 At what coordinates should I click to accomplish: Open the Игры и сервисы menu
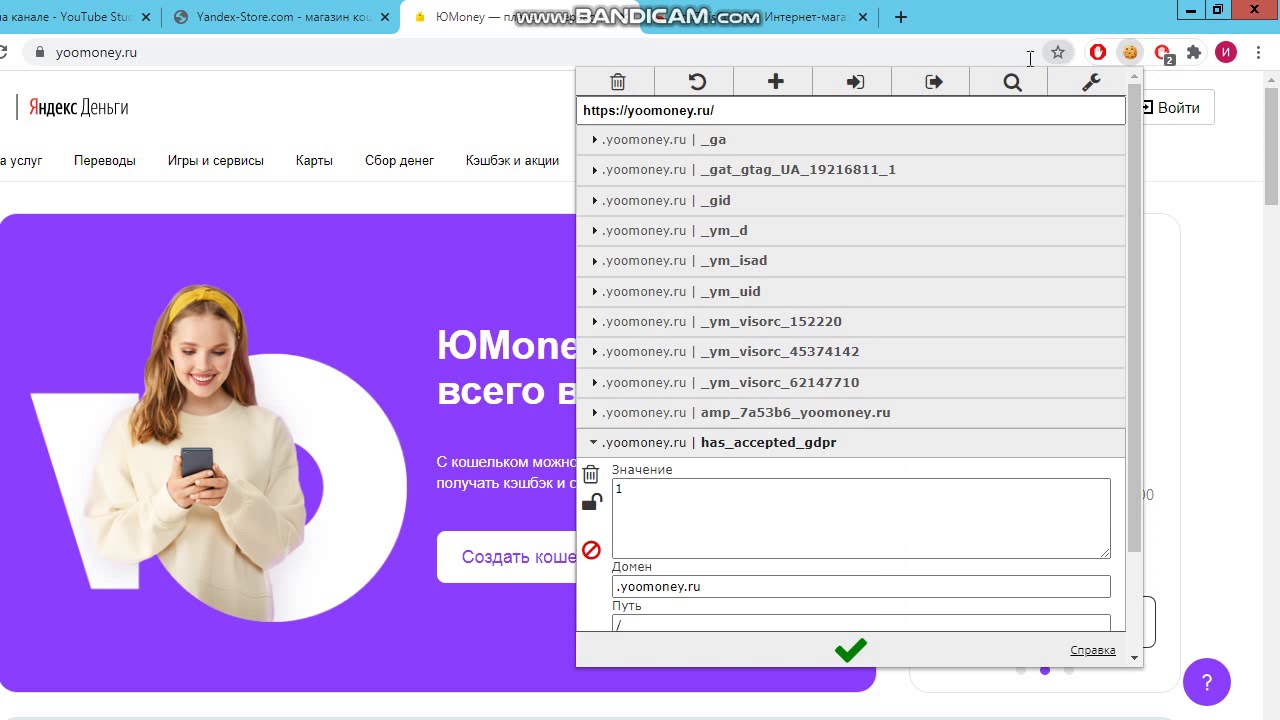tap(216, 161)
